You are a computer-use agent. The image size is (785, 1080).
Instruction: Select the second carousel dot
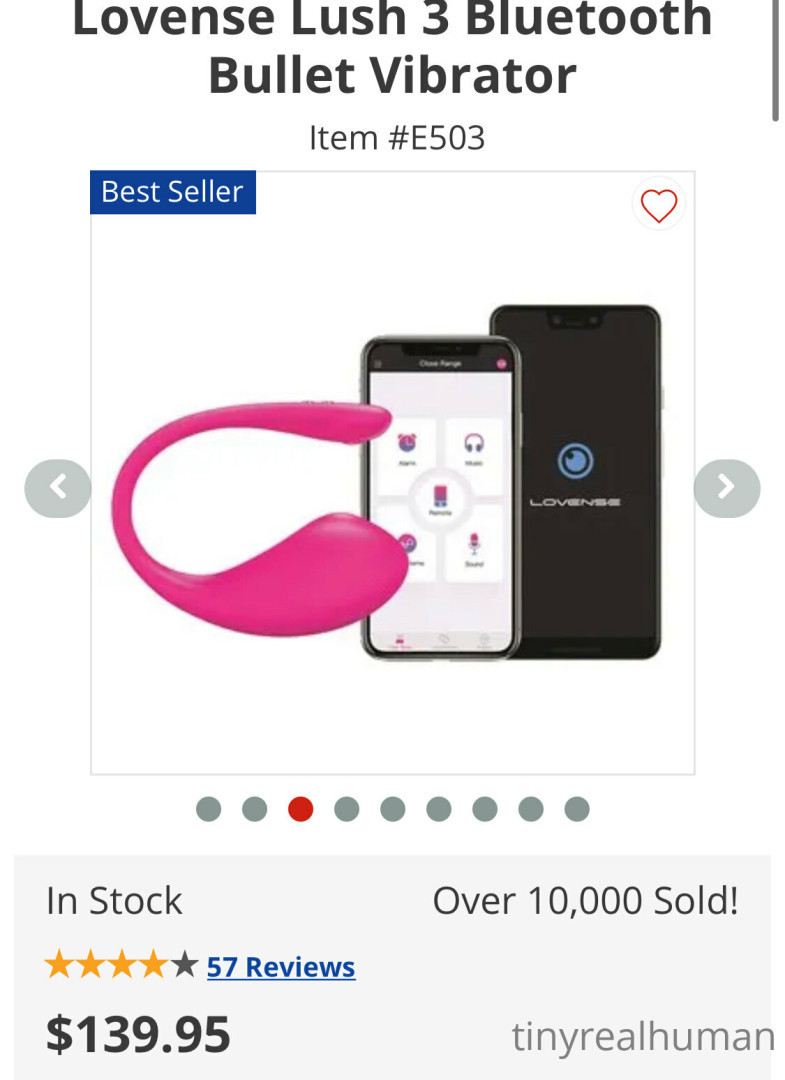point(255,809)
